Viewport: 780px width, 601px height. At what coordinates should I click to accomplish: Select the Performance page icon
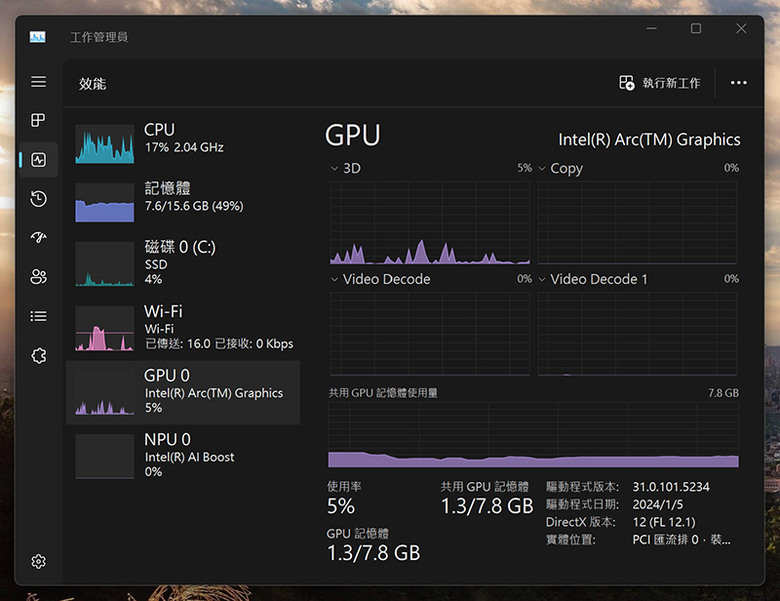[38, 160]
